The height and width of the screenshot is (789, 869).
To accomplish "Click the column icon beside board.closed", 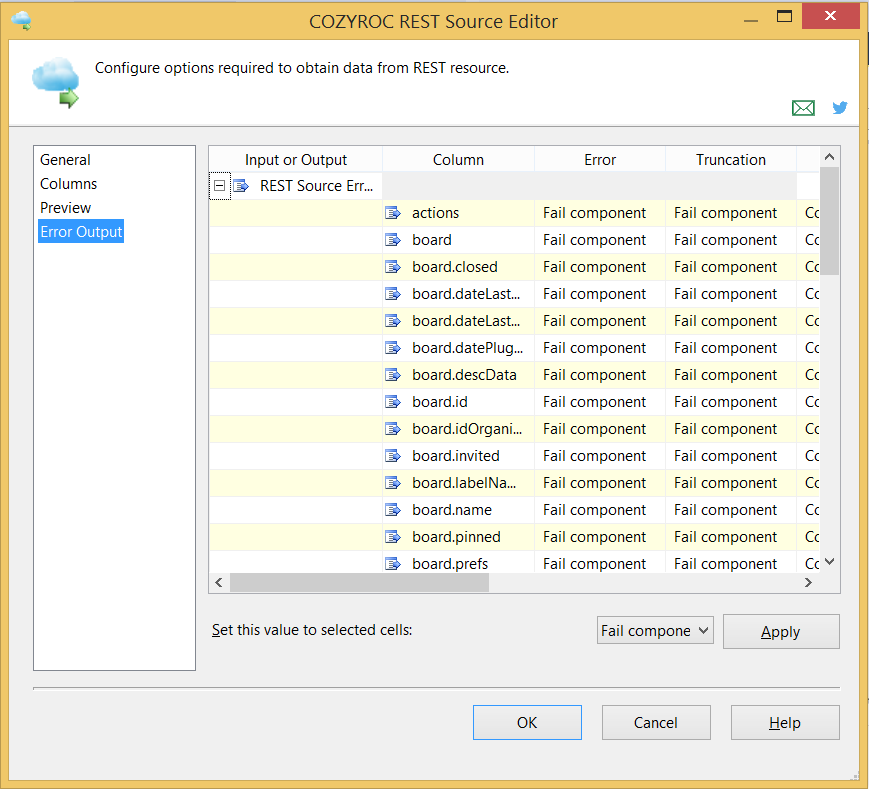I will (x=393, y=267).
